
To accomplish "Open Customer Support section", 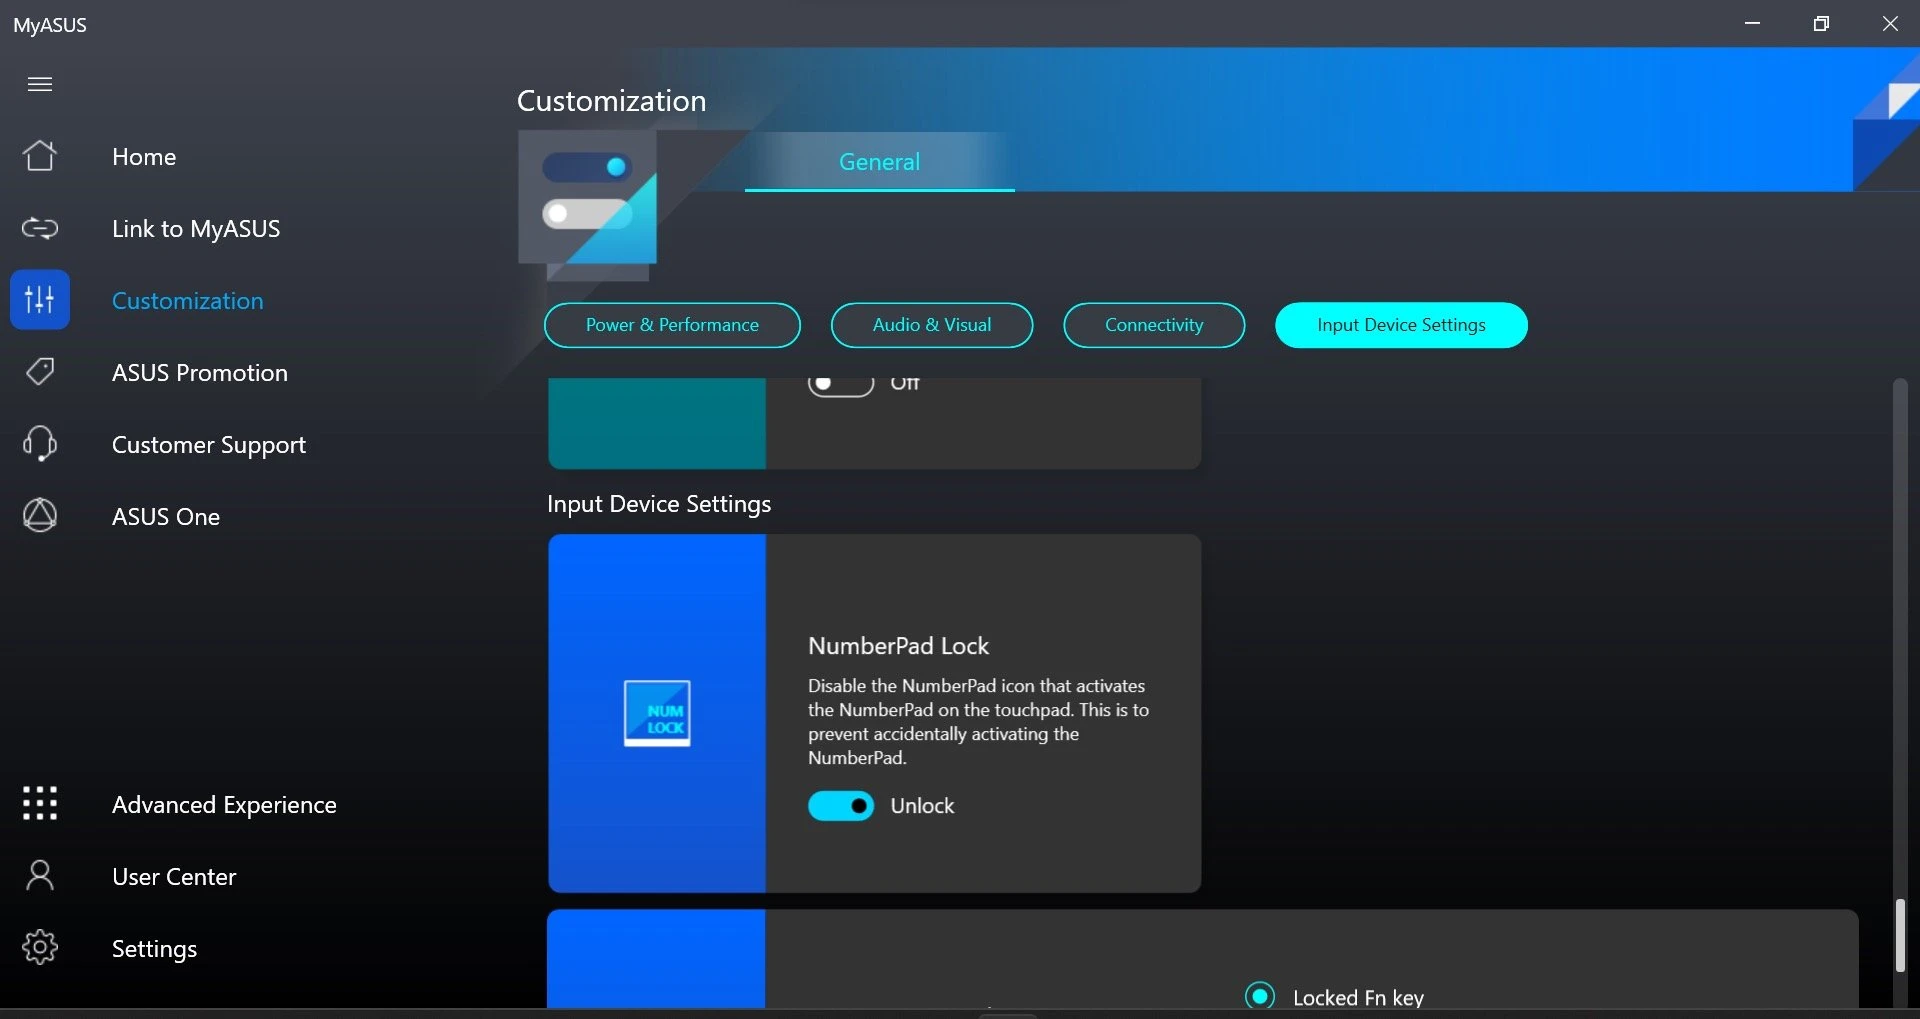I will click(x=209, y=445).
